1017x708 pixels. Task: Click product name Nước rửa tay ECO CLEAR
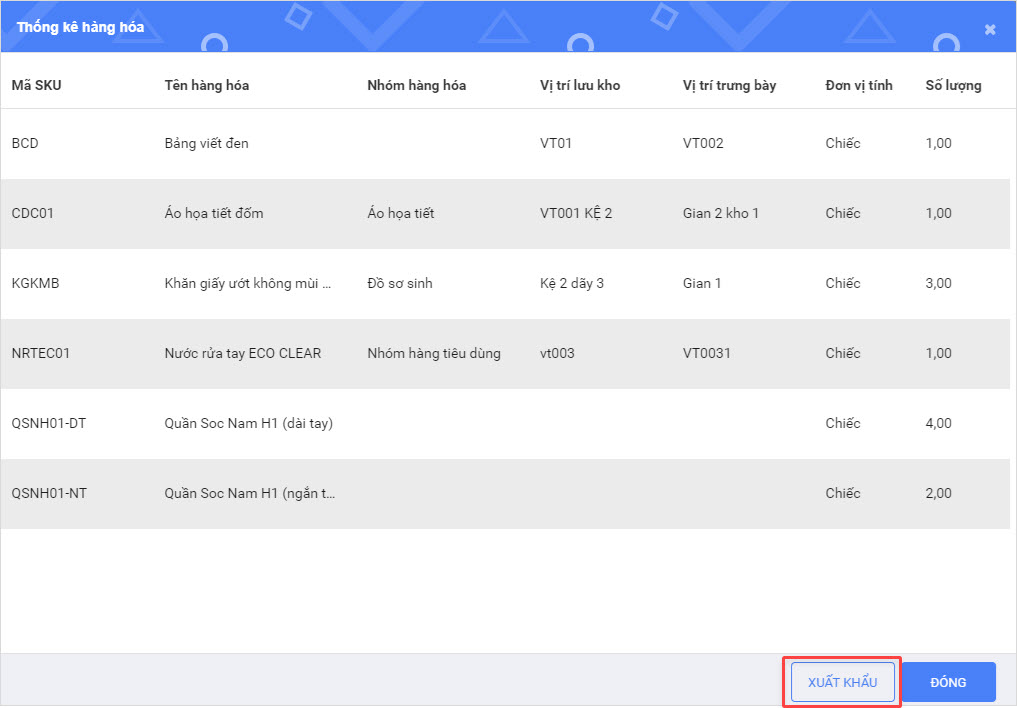[243, 353]
